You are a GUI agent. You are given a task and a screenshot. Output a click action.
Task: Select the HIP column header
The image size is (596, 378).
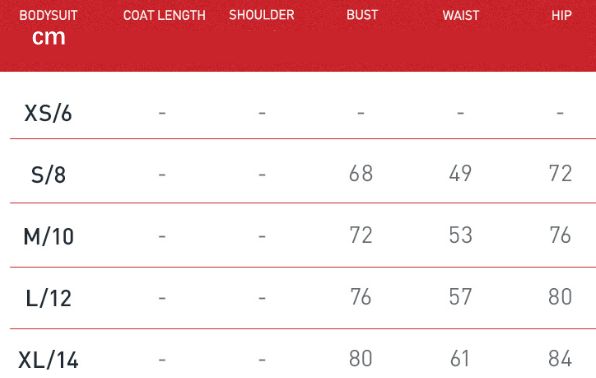point(561,15)
